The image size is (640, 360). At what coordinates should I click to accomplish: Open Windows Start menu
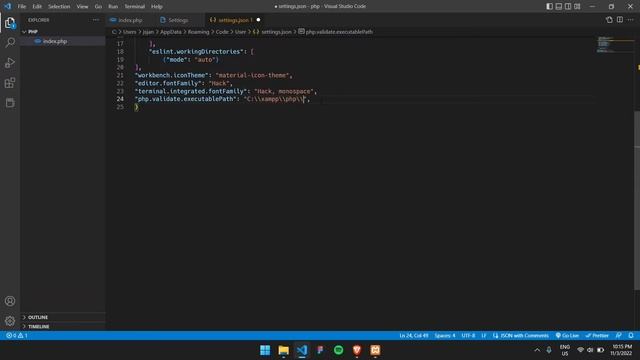(x=265, y=350)
